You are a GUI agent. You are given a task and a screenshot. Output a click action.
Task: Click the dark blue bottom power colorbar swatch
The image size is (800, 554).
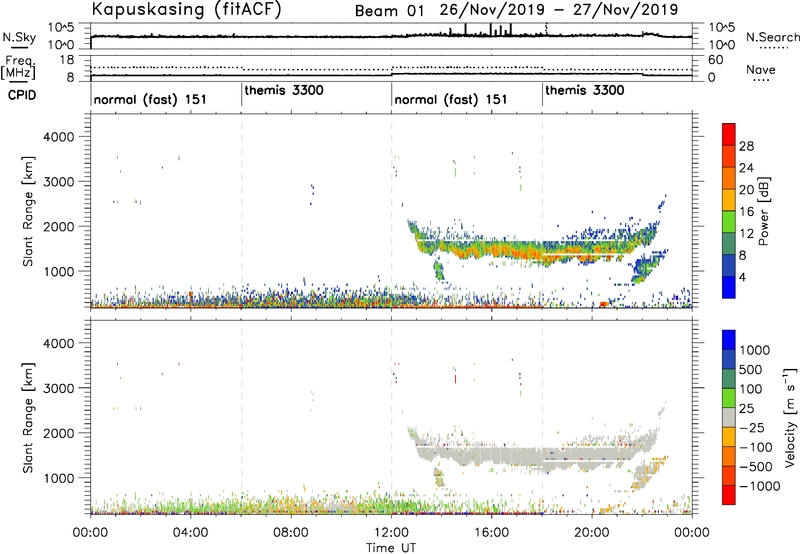point(729,288)
